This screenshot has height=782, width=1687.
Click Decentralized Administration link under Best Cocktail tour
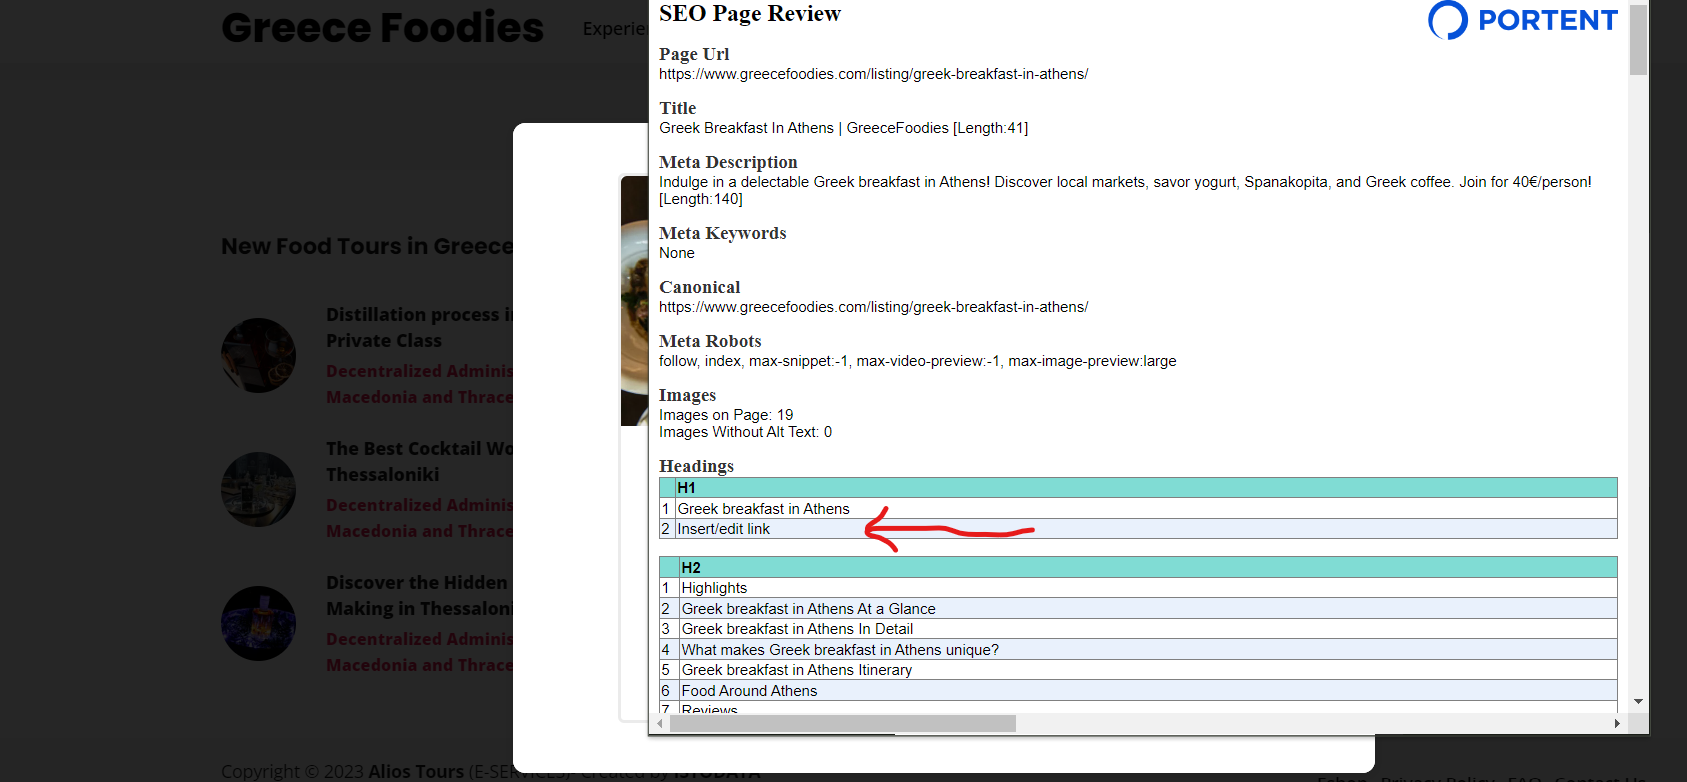tap(419, 505)
